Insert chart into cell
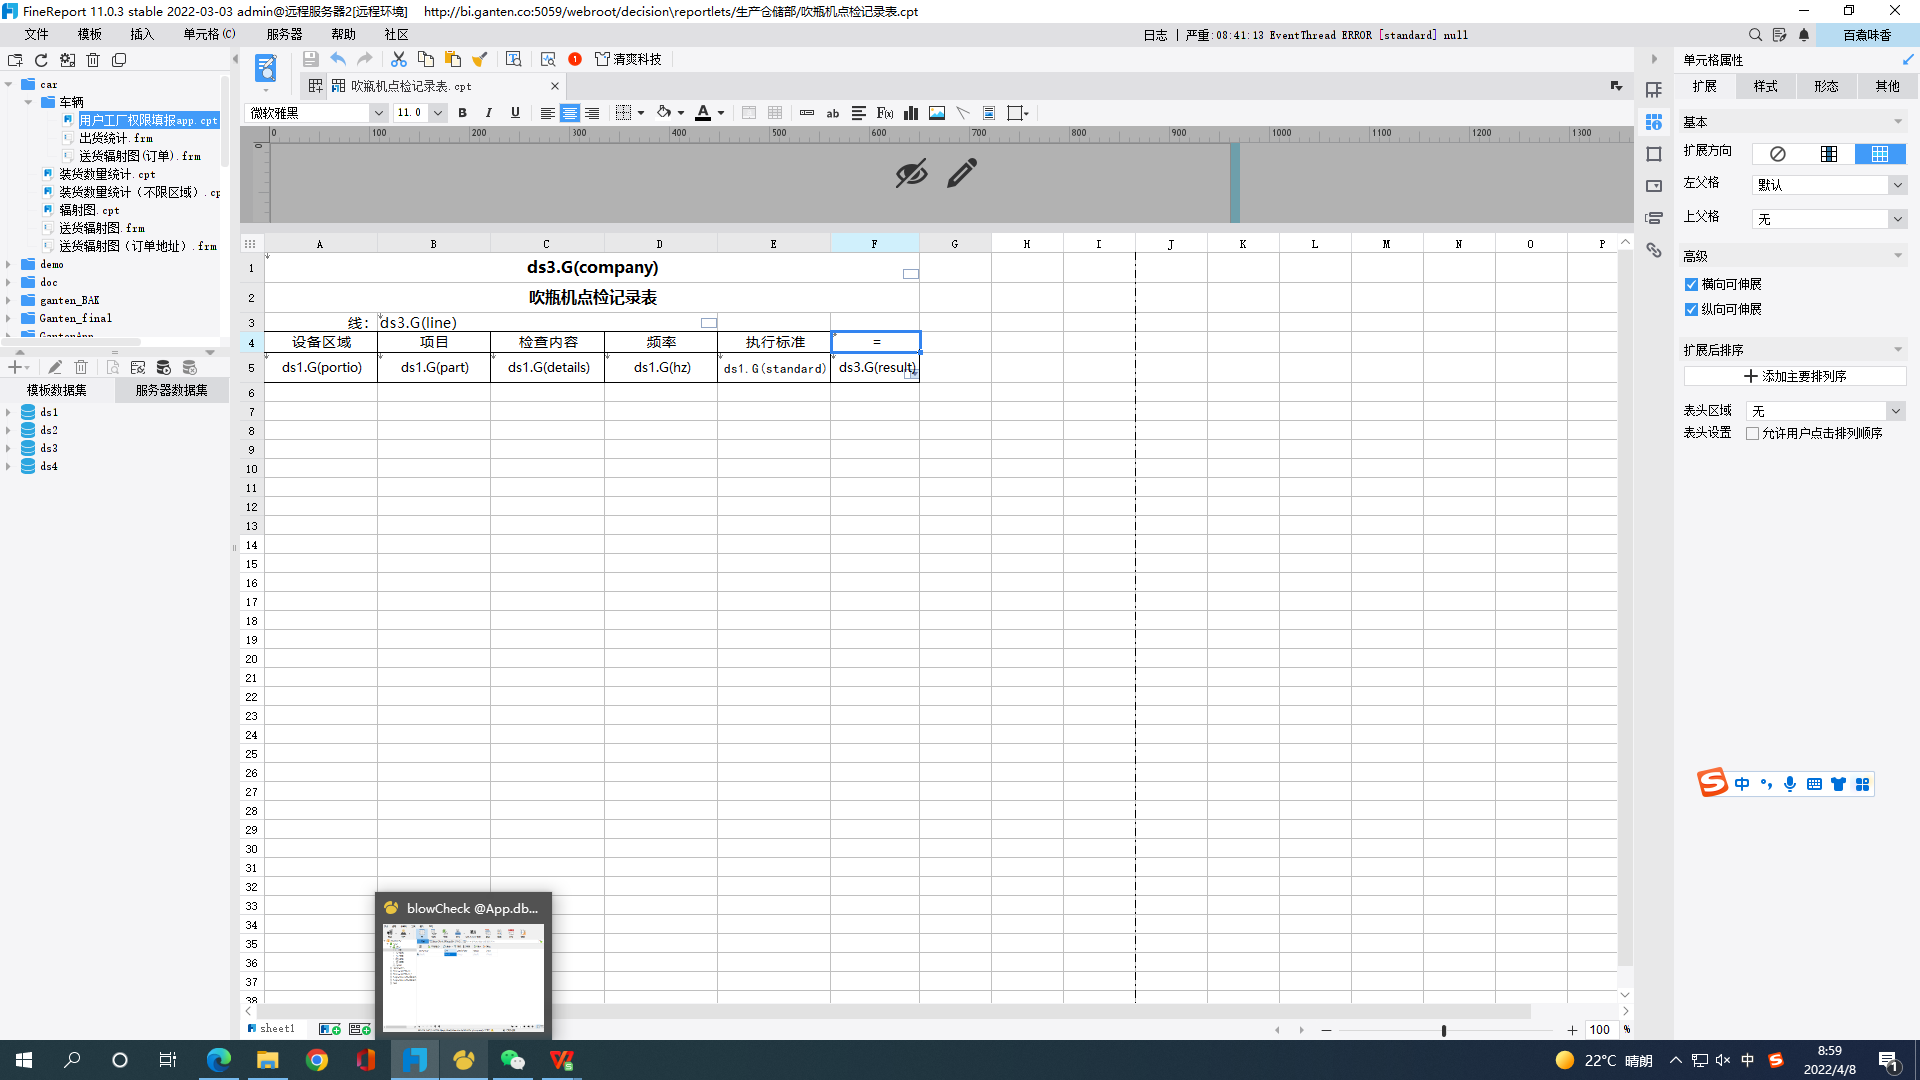This screenshot has height=1080, width=1920. pyautogui.click(x=911, y=113)
